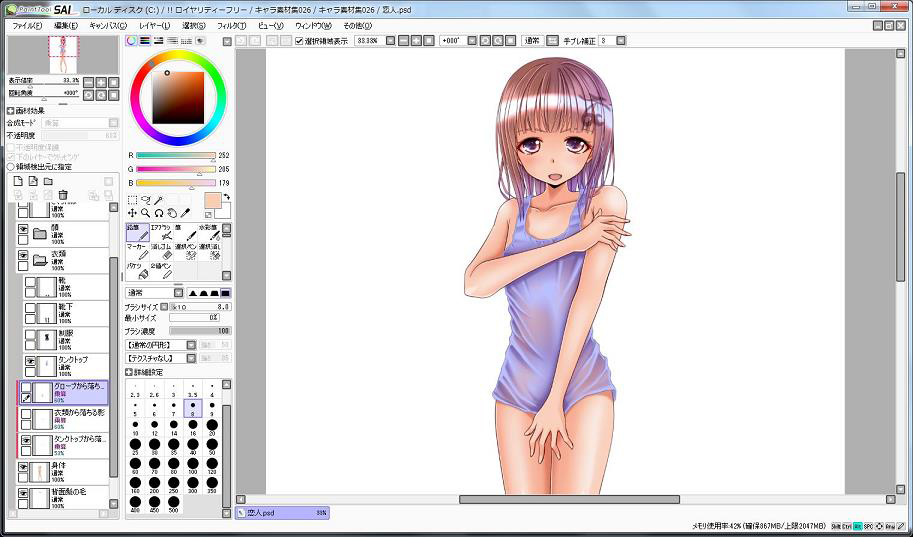Screen dimensions: 913x537
Task: Activate the magic wand selection tool
Action: coord(159,200)
